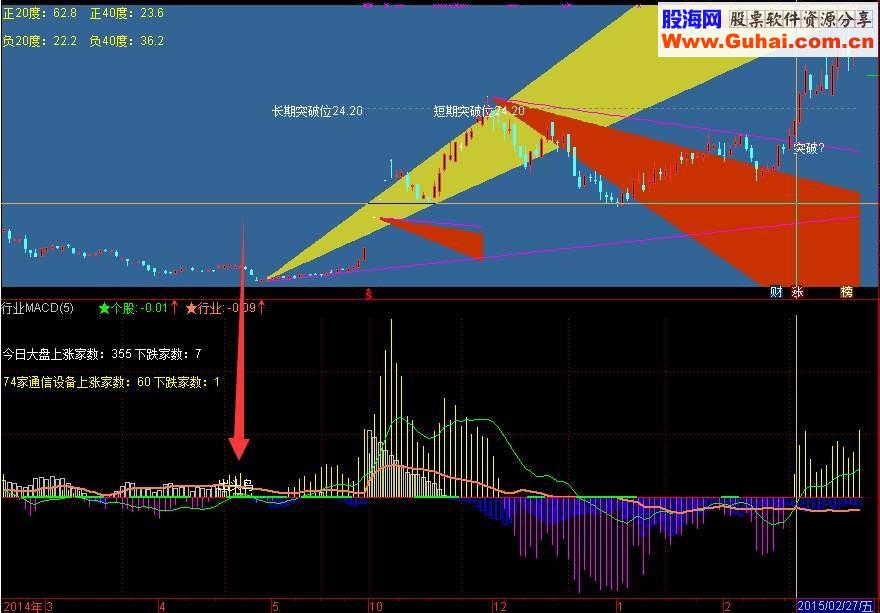The height and width of the screenshot is (613, 880).
Task: Click the 负40度: 36.2 readout
Action: point(127,41)
